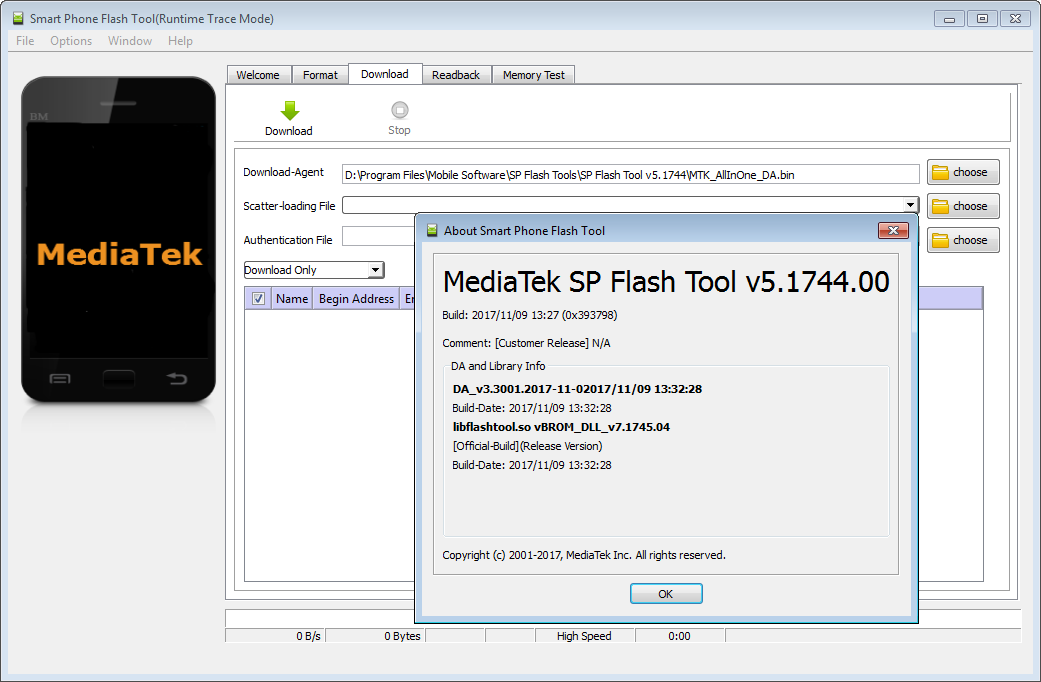The image size is (1041, 682).
Task: Minimize the Smart Phone Flash Tool window
Action: 949,19
